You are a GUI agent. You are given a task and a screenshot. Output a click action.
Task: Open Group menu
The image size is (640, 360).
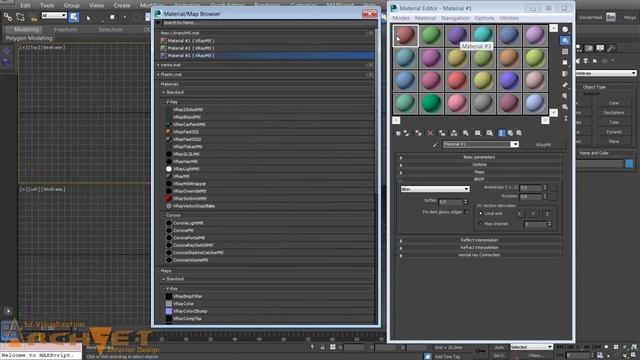(71, 5)
